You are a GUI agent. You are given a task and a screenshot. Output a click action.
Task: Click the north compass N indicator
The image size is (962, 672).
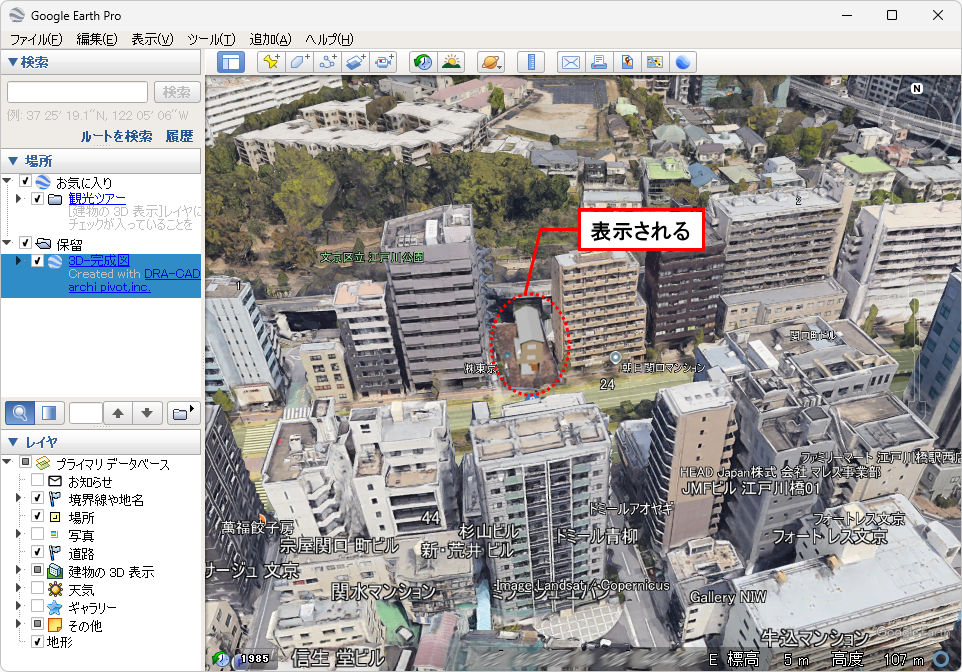(x=917, y=88)
